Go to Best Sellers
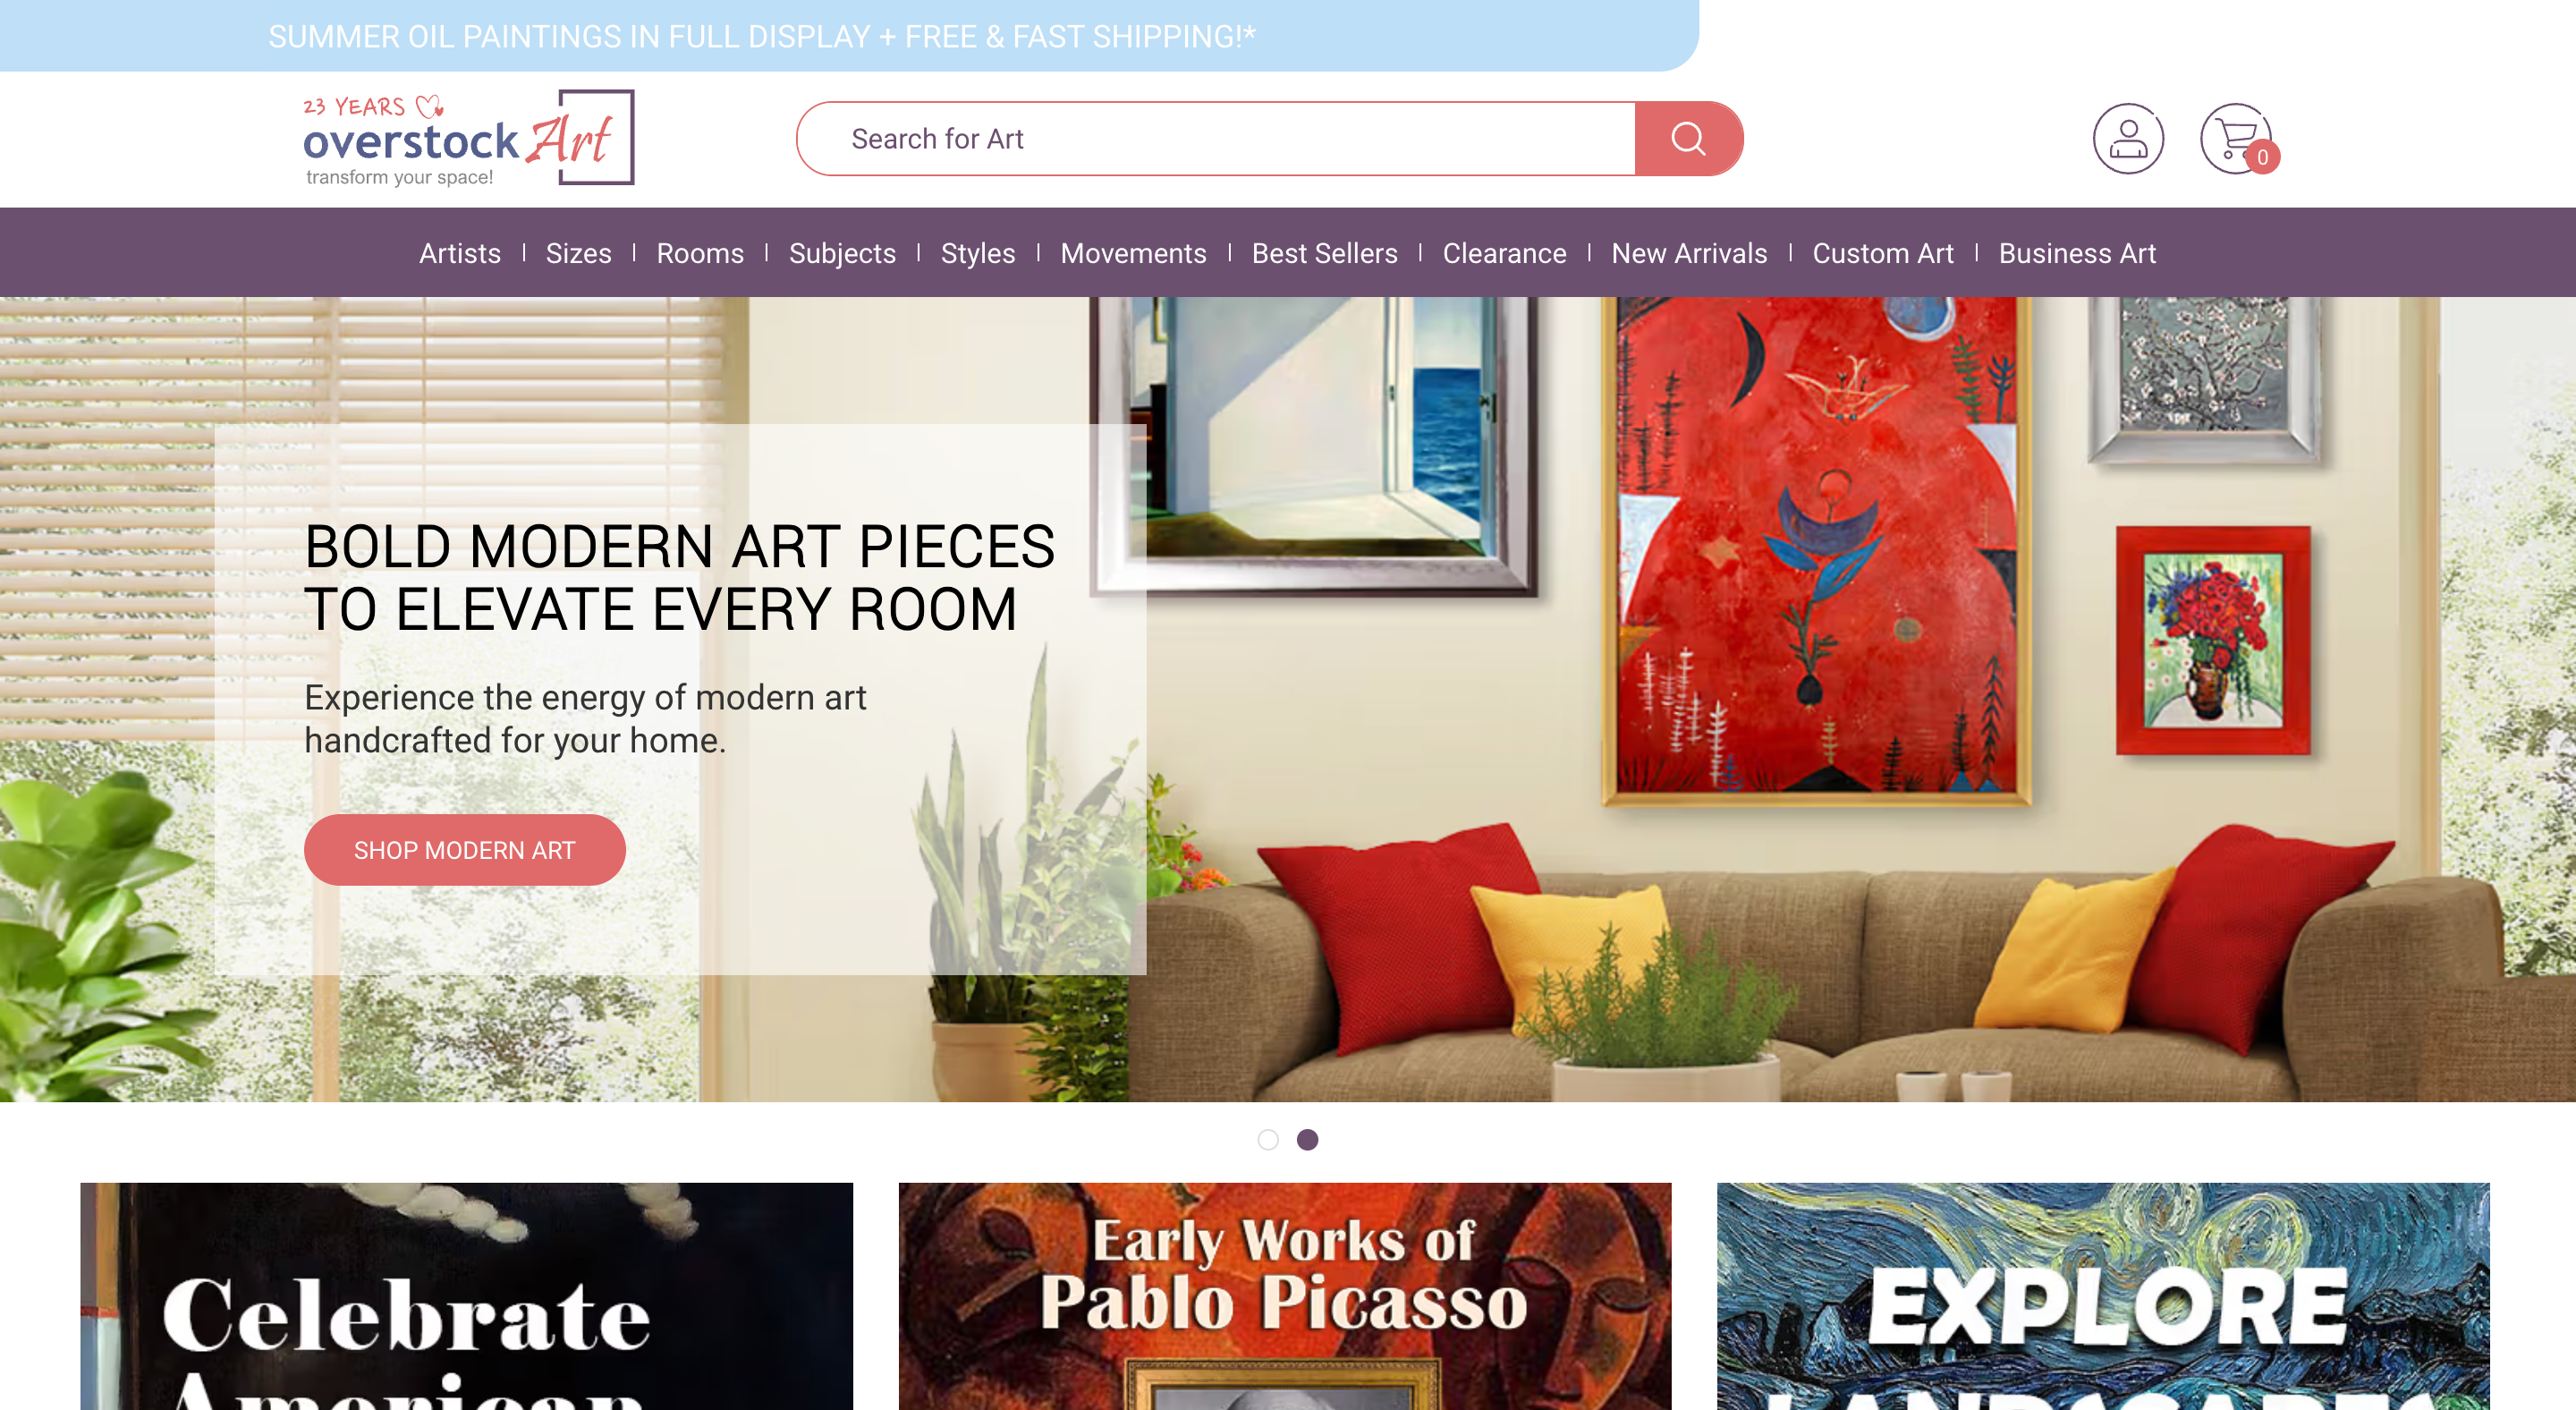 [x=1324, y=253]
